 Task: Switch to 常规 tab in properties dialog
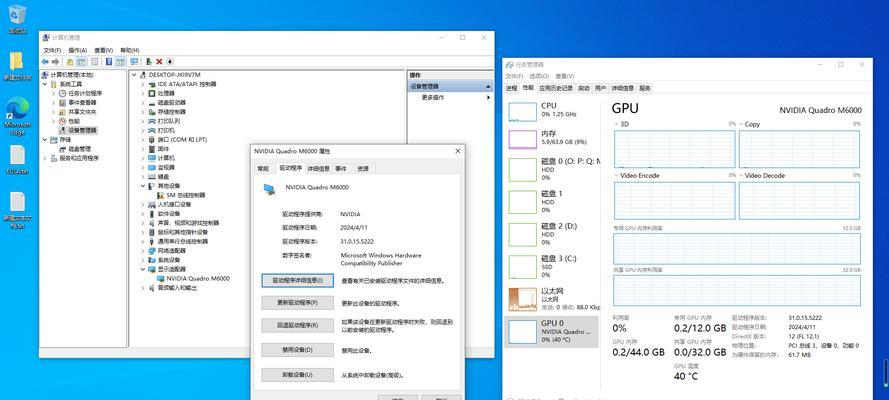(263, 169)
